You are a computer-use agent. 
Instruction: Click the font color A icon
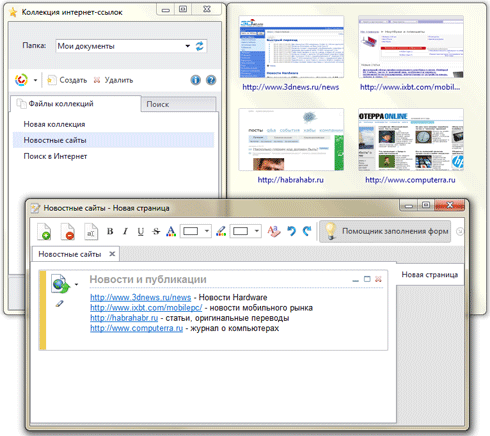171,231
